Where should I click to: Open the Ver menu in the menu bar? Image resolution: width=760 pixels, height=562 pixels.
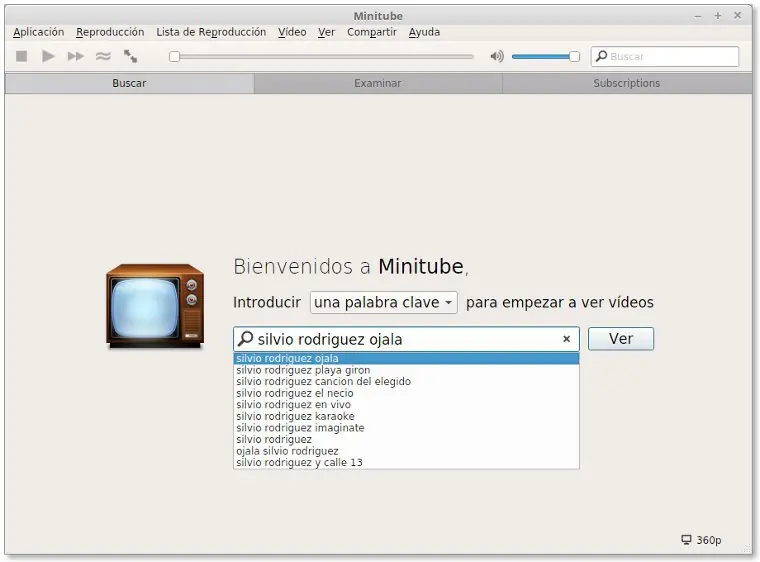[x=327, y=32]
